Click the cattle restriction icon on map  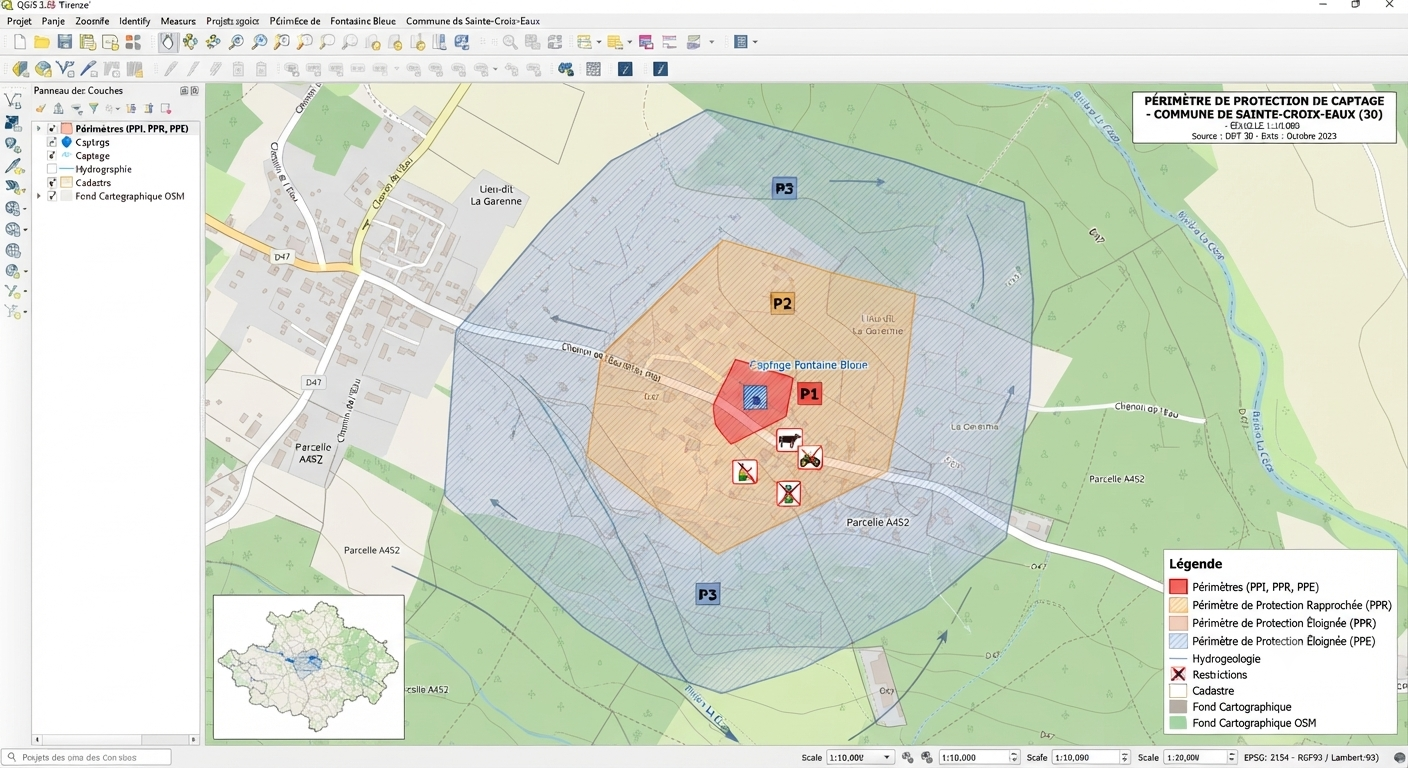pyautogui.click(x=789, y=439)
